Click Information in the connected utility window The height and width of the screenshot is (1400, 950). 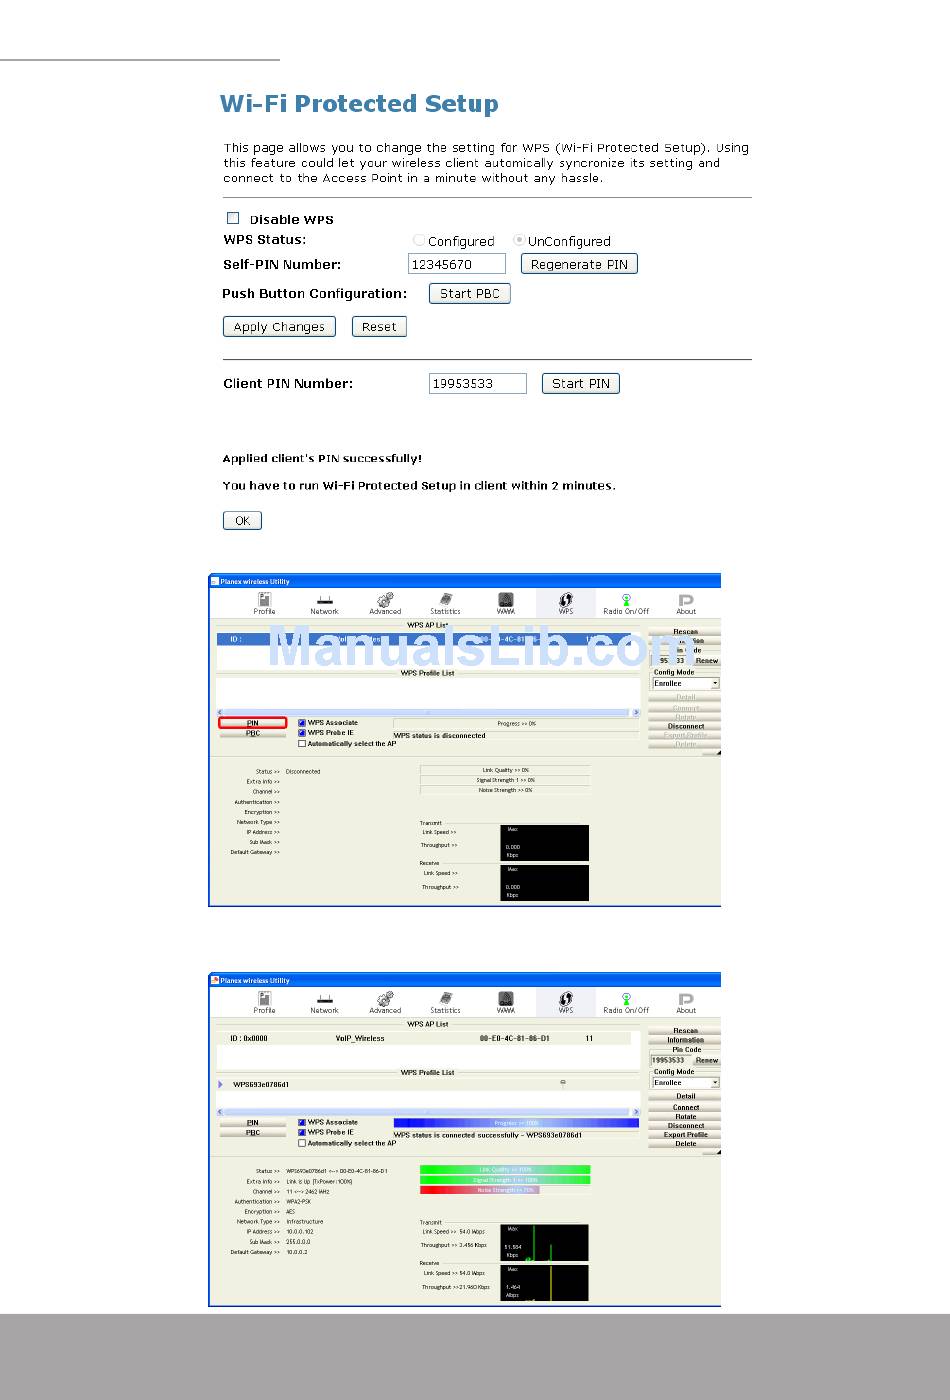point(685,1040)
